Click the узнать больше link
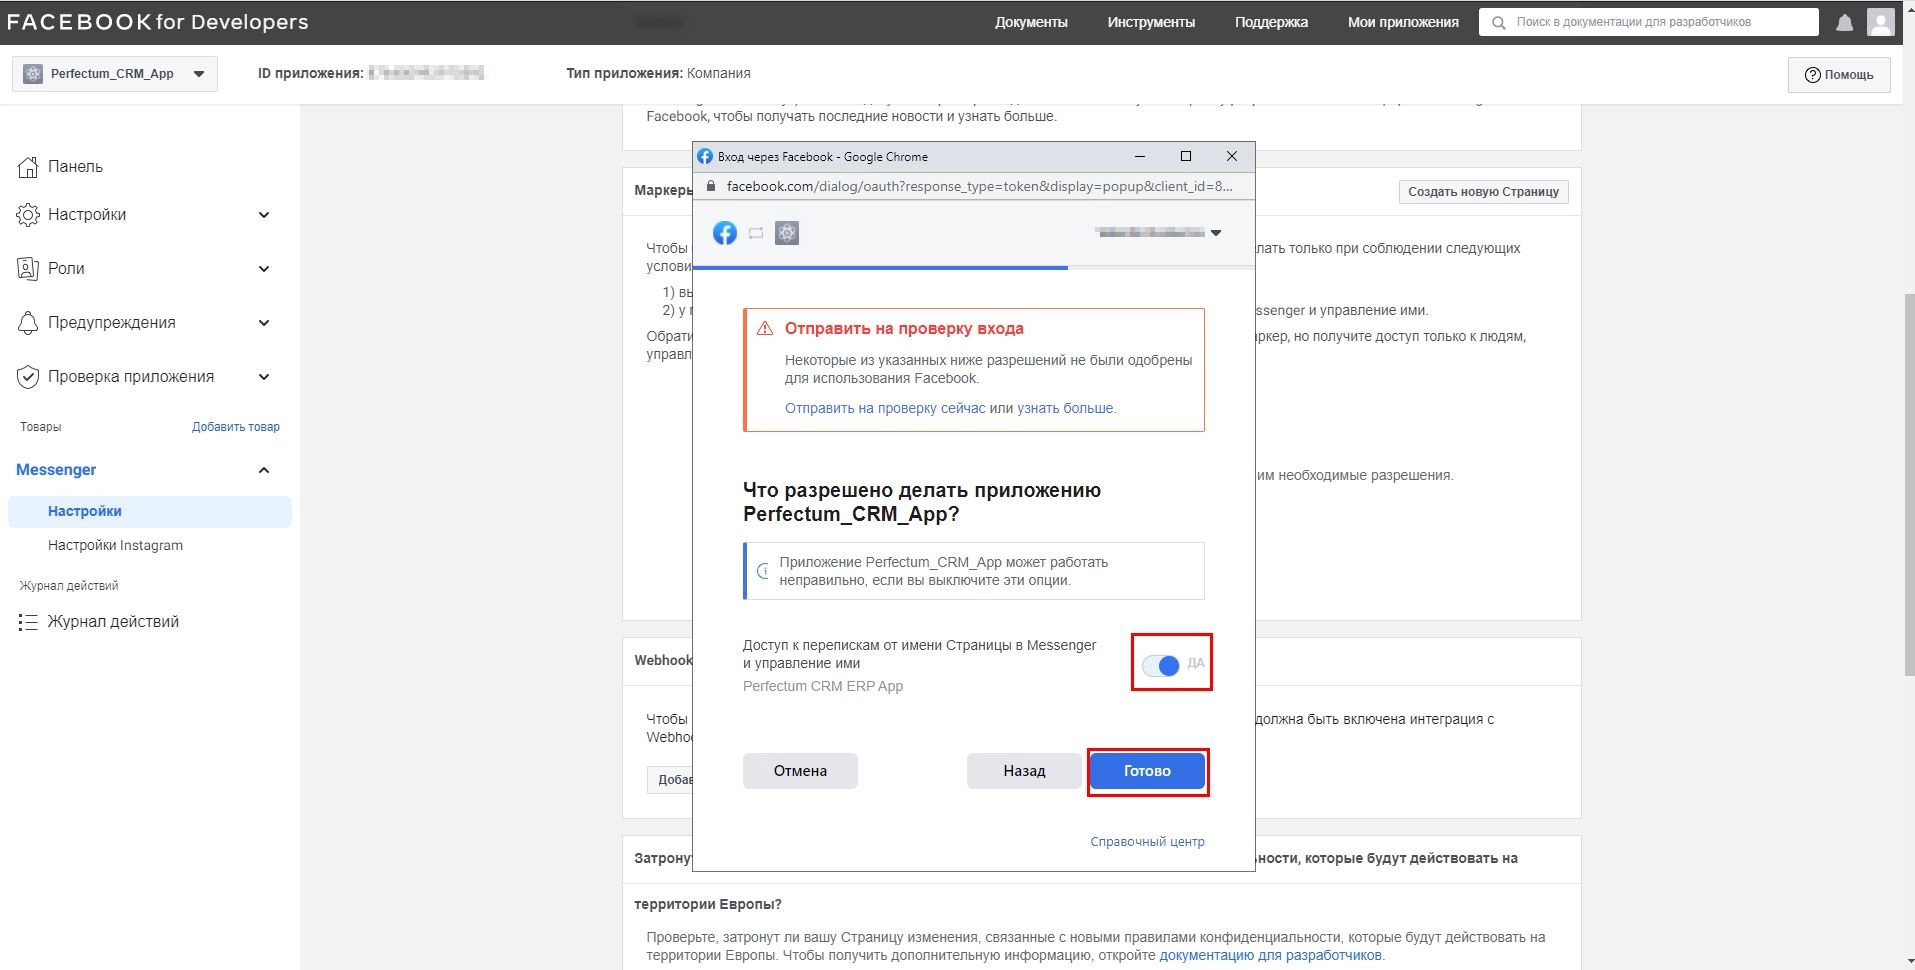The width and height of the screenshot is (1915, 970). coord(1065,408)
